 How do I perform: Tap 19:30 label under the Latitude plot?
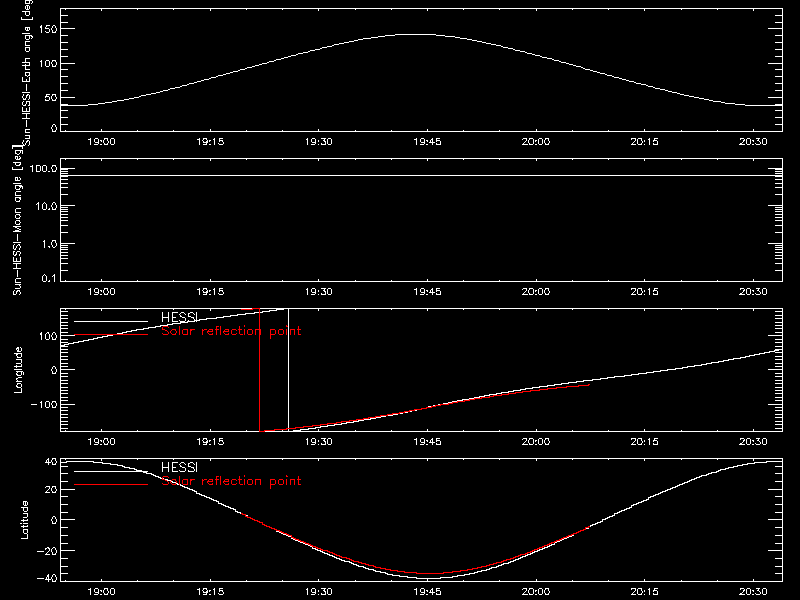[x=318, y=592]
